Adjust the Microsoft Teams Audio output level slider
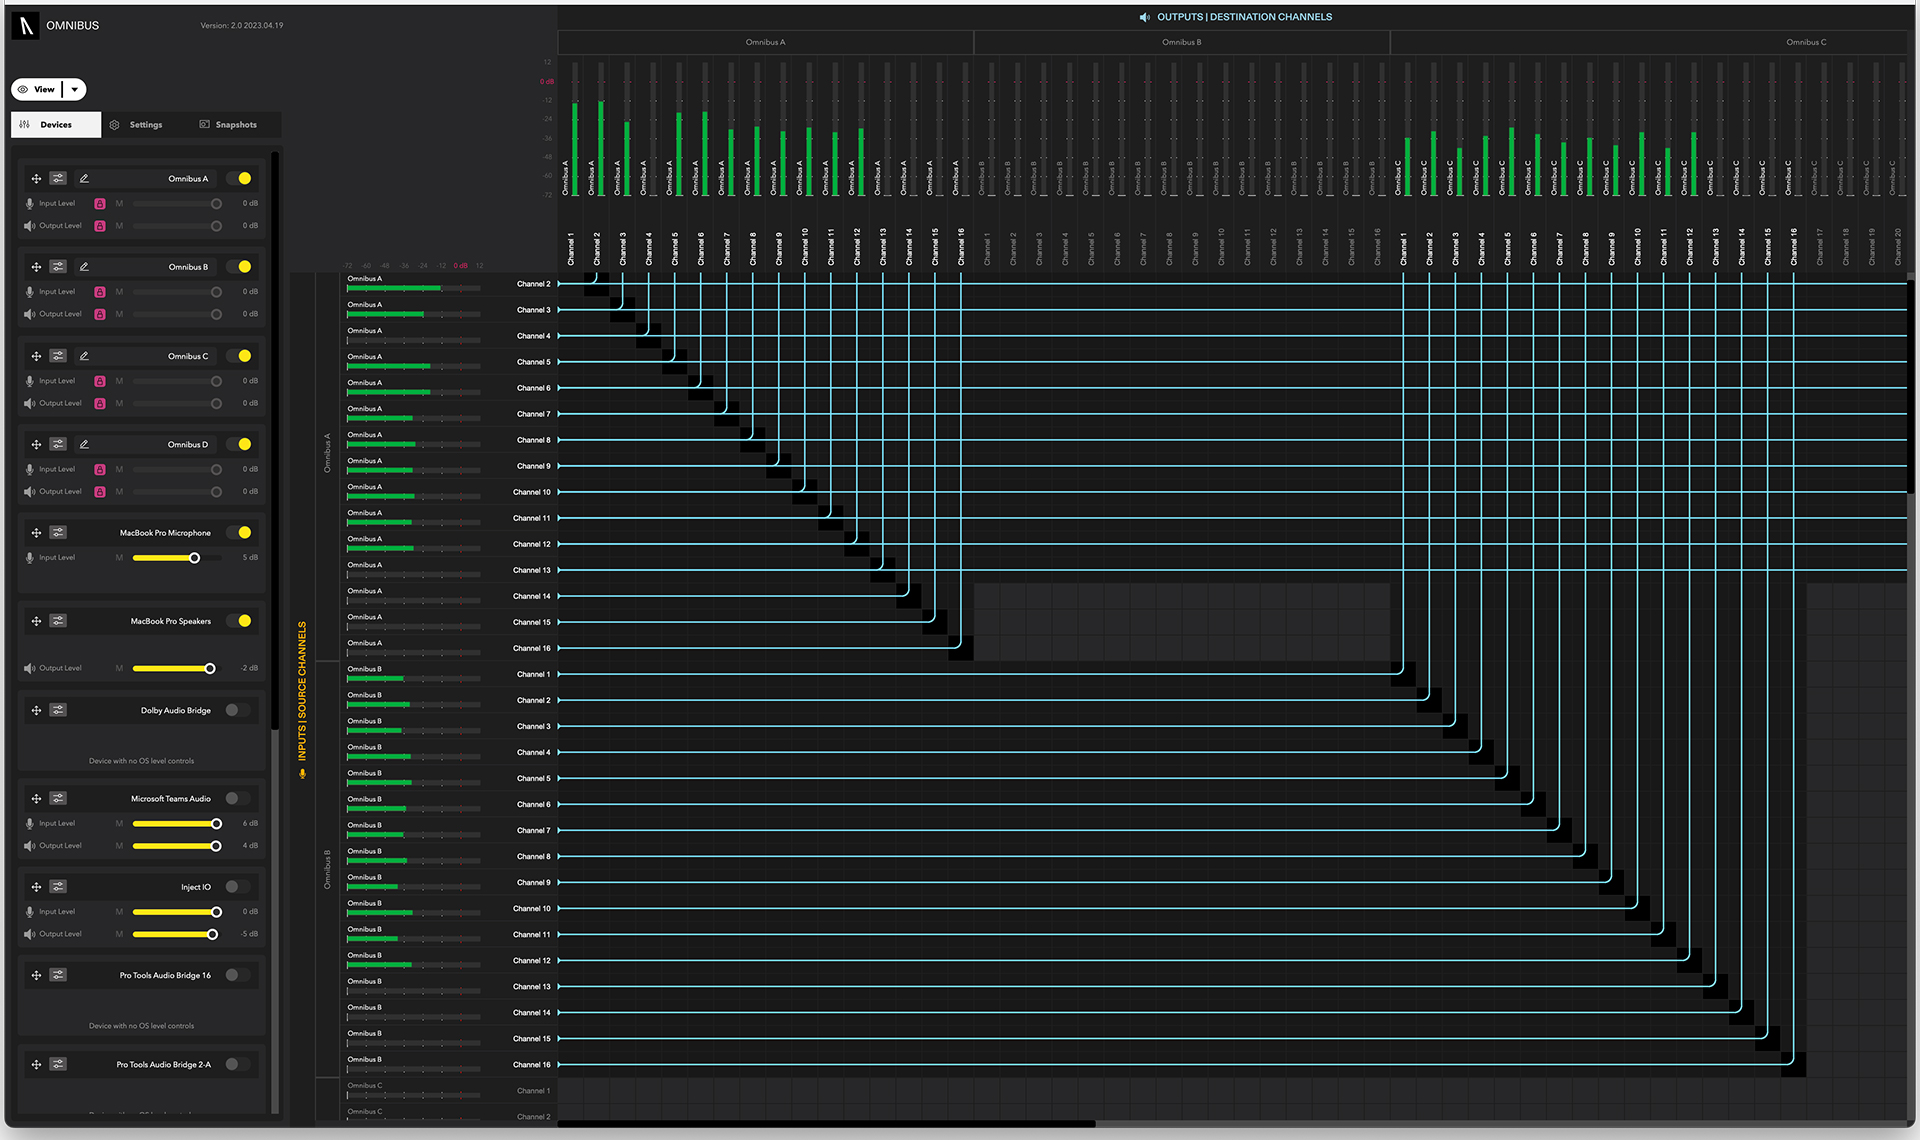 pos(177,846)
